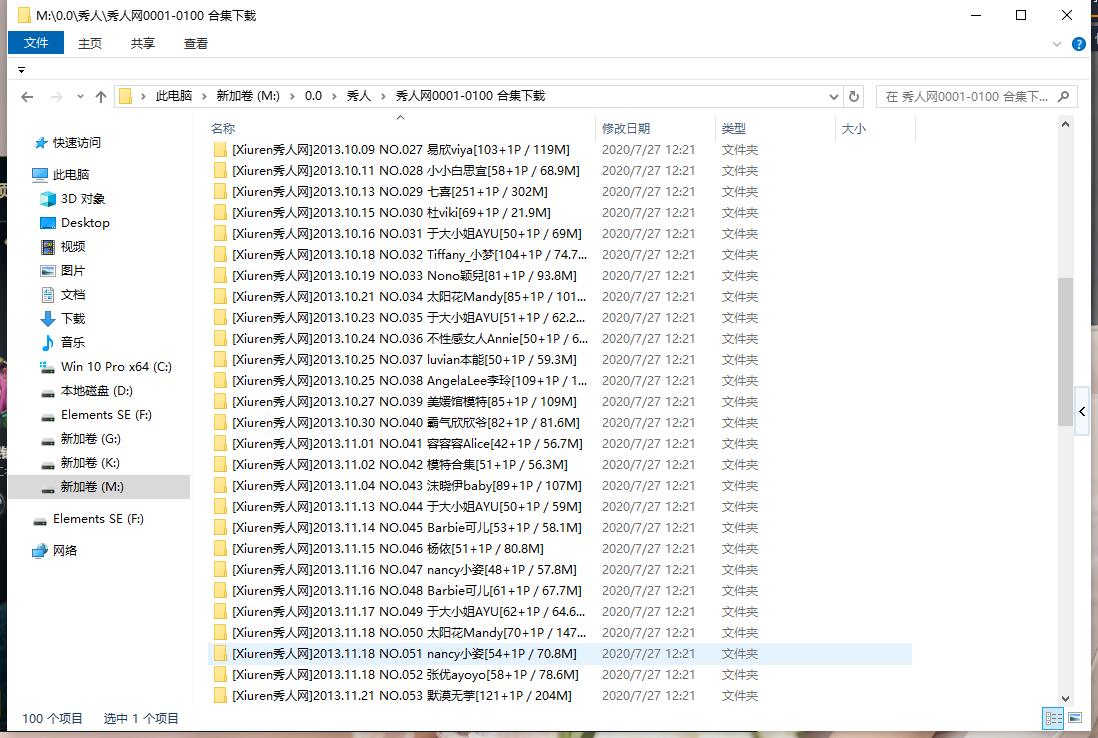The height and width of the screenshot is (738, 1098).
Task: Click the search magnifier icon
Action: (1064, 96)
